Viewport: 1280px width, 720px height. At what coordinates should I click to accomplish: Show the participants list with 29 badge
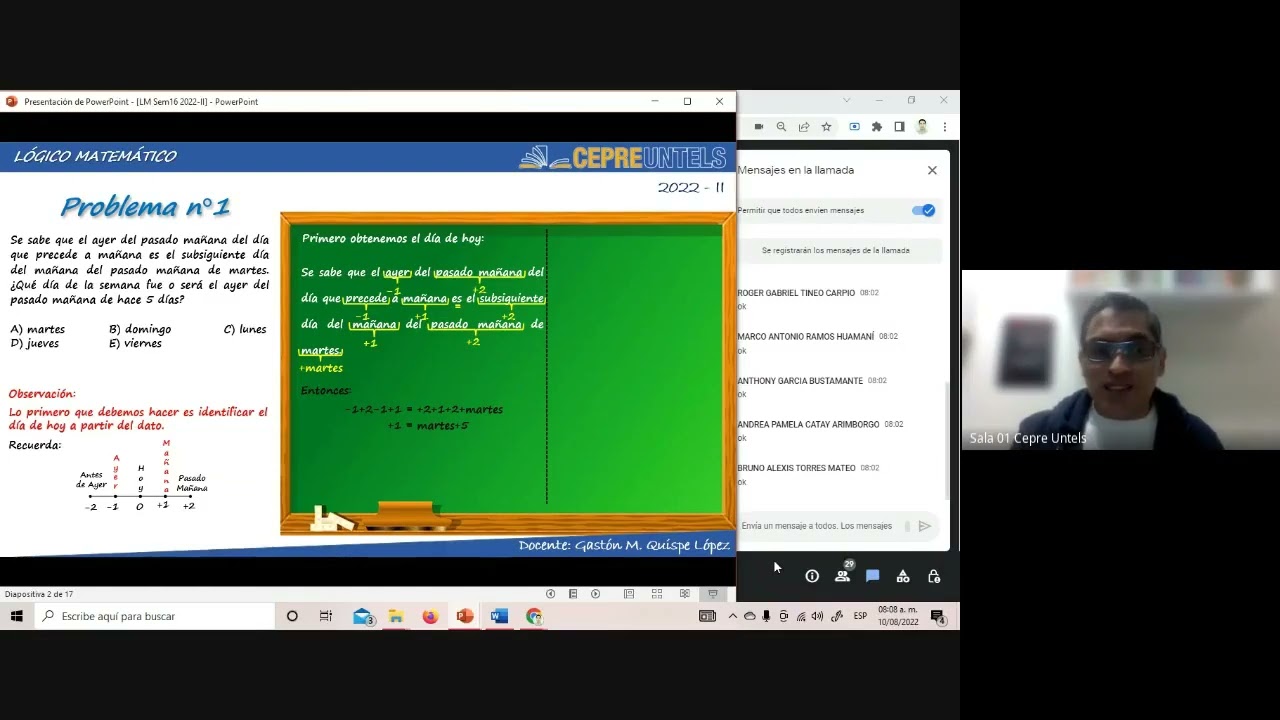pos(843,574)
